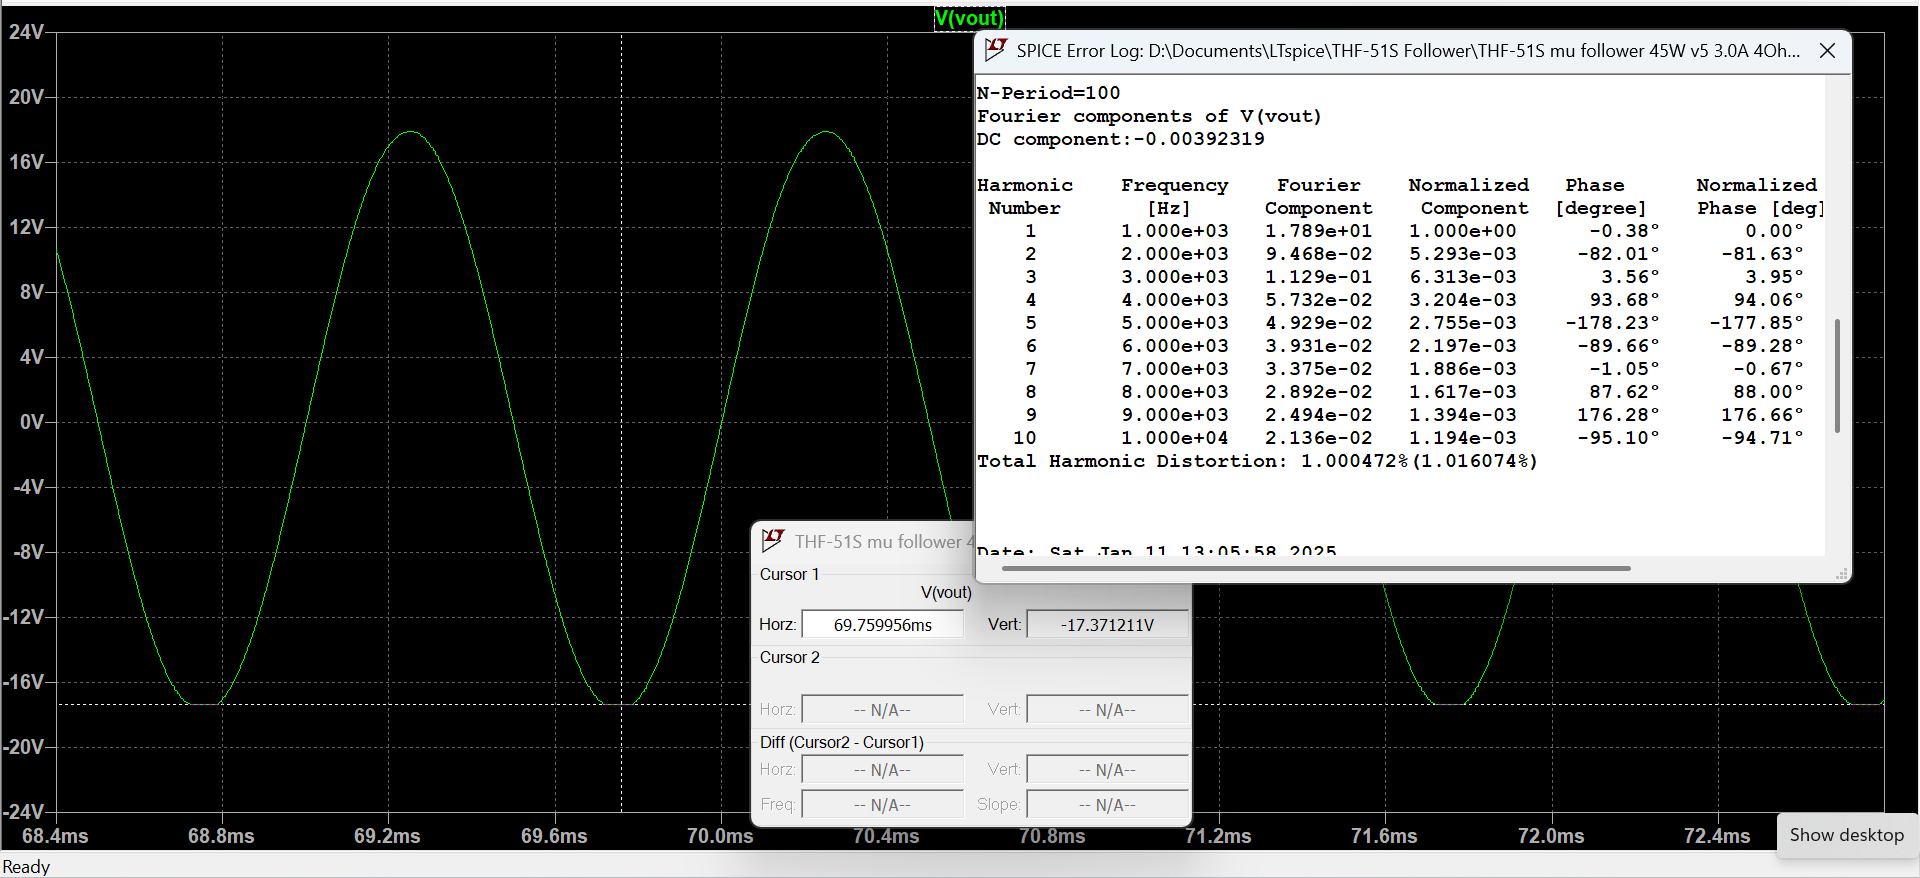The height and width of the screenshot is (878, 1920).
Task: Click the 24V axis label
Action: [x=26, y=32]
